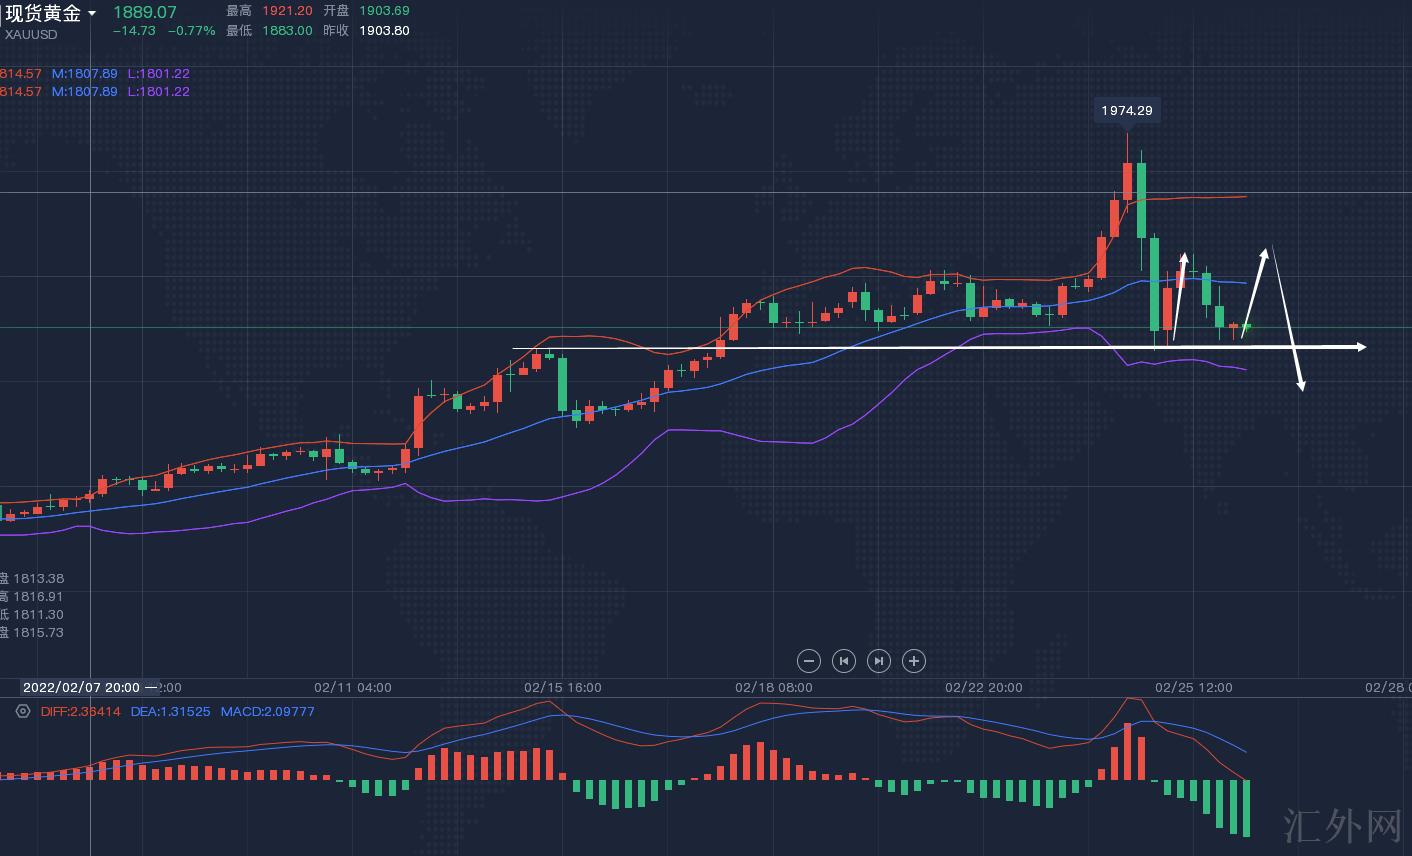1412x856 pixels.
Task: Click the 02/18 08:00 time axis label
Action: tap(774, 688)
